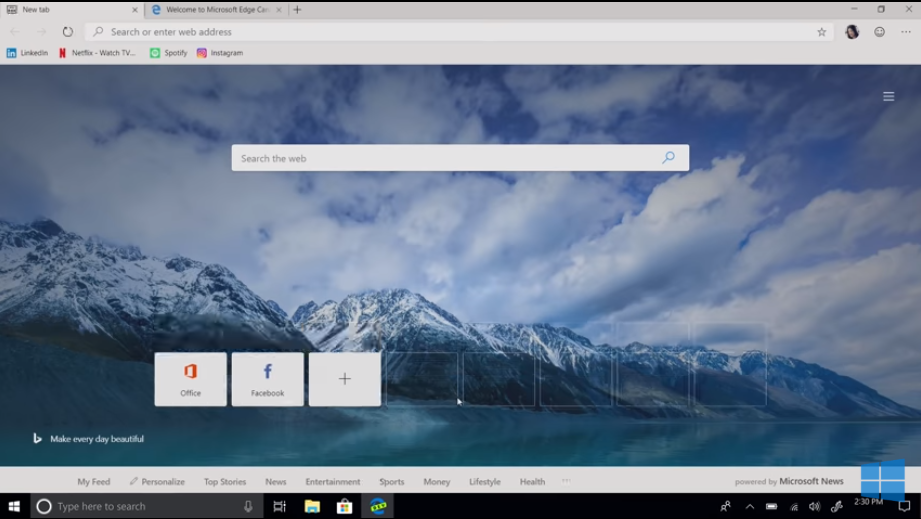Select the Top Stories feed tab

pos(225,482)
